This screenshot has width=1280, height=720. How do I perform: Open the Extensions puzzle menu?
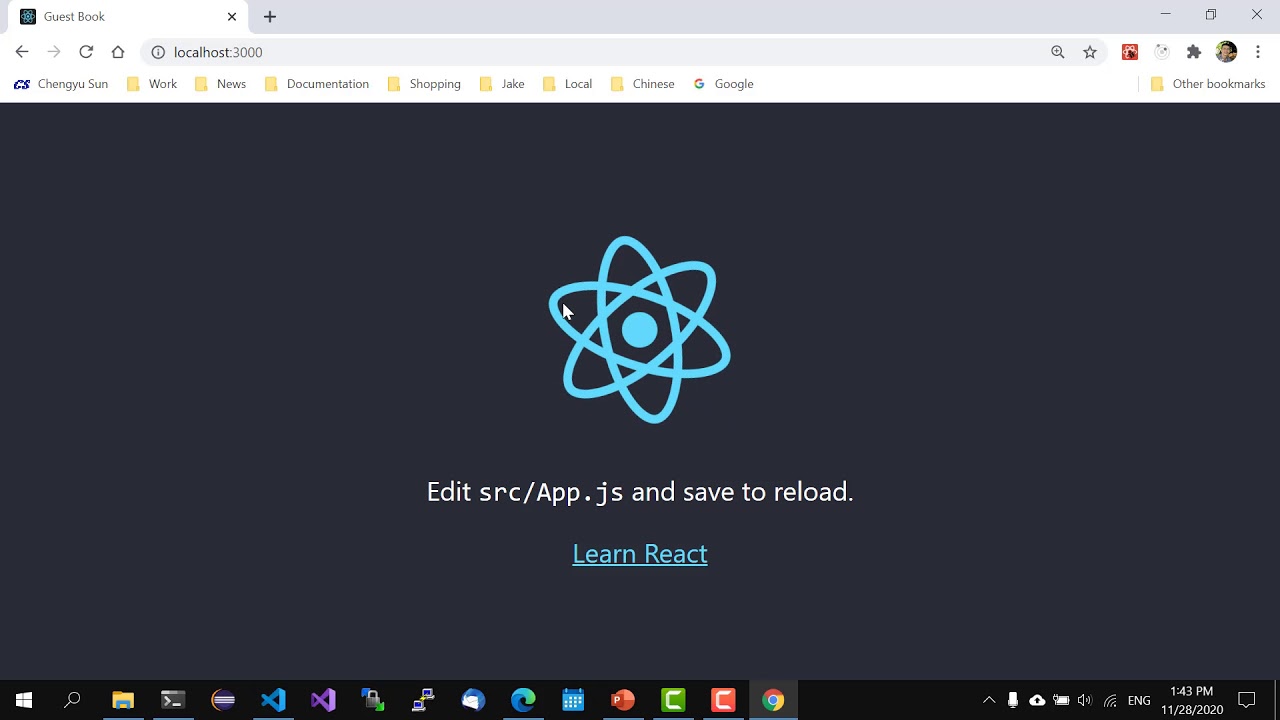1194,52
